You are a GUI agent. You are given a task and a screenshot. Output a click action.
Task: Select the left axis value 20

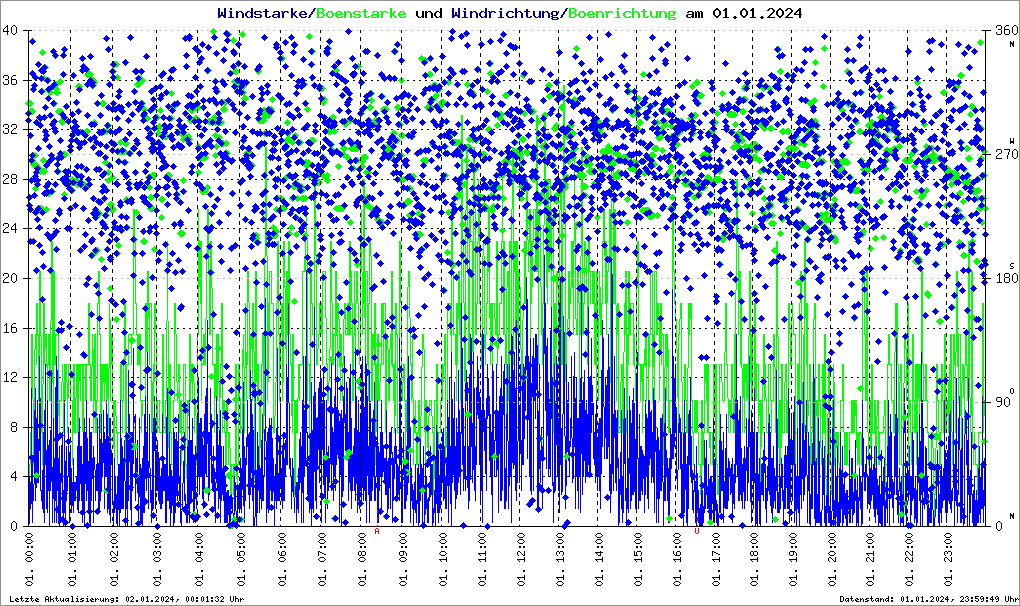[10, 278]
